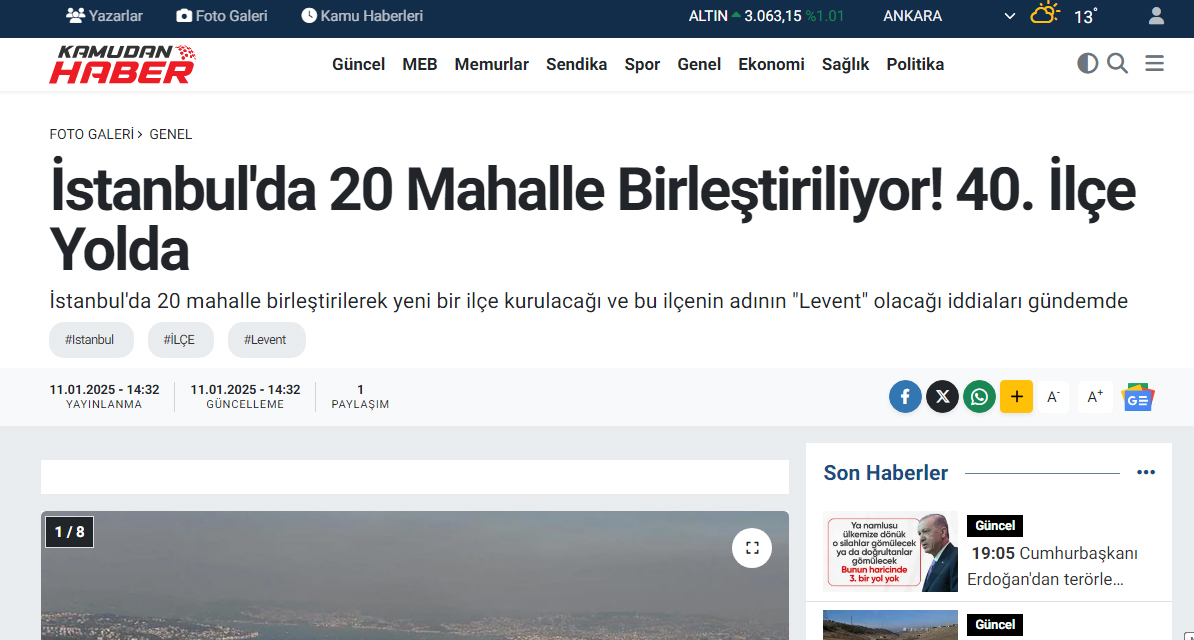Screen dimensions: 1194x640
Task: Click the temperature 13° reading
Action: coord(1086,16)
